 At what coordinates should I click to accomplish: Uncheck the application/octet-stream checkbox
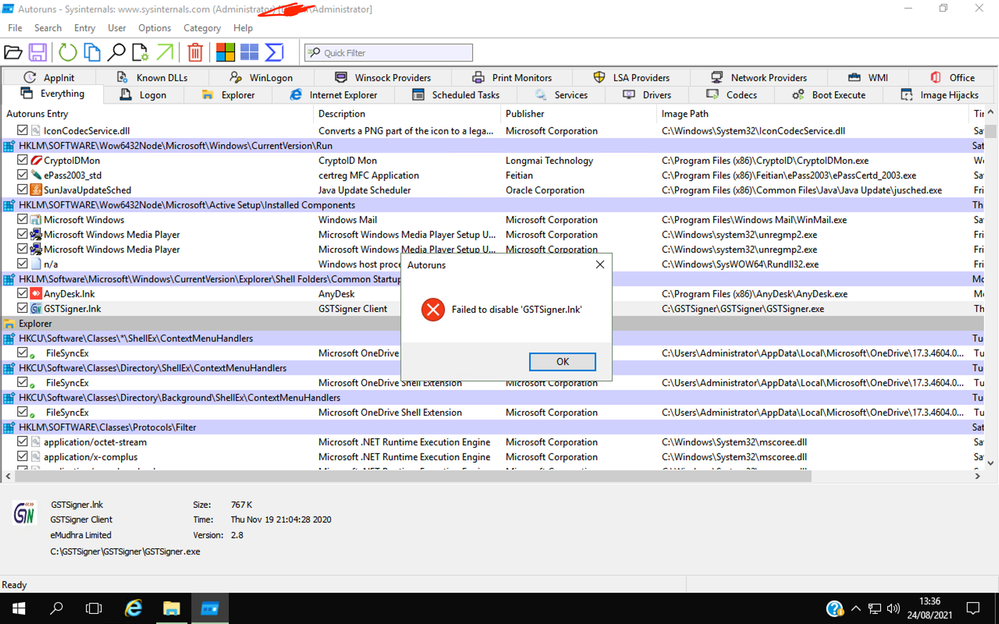tap(22, 441)
